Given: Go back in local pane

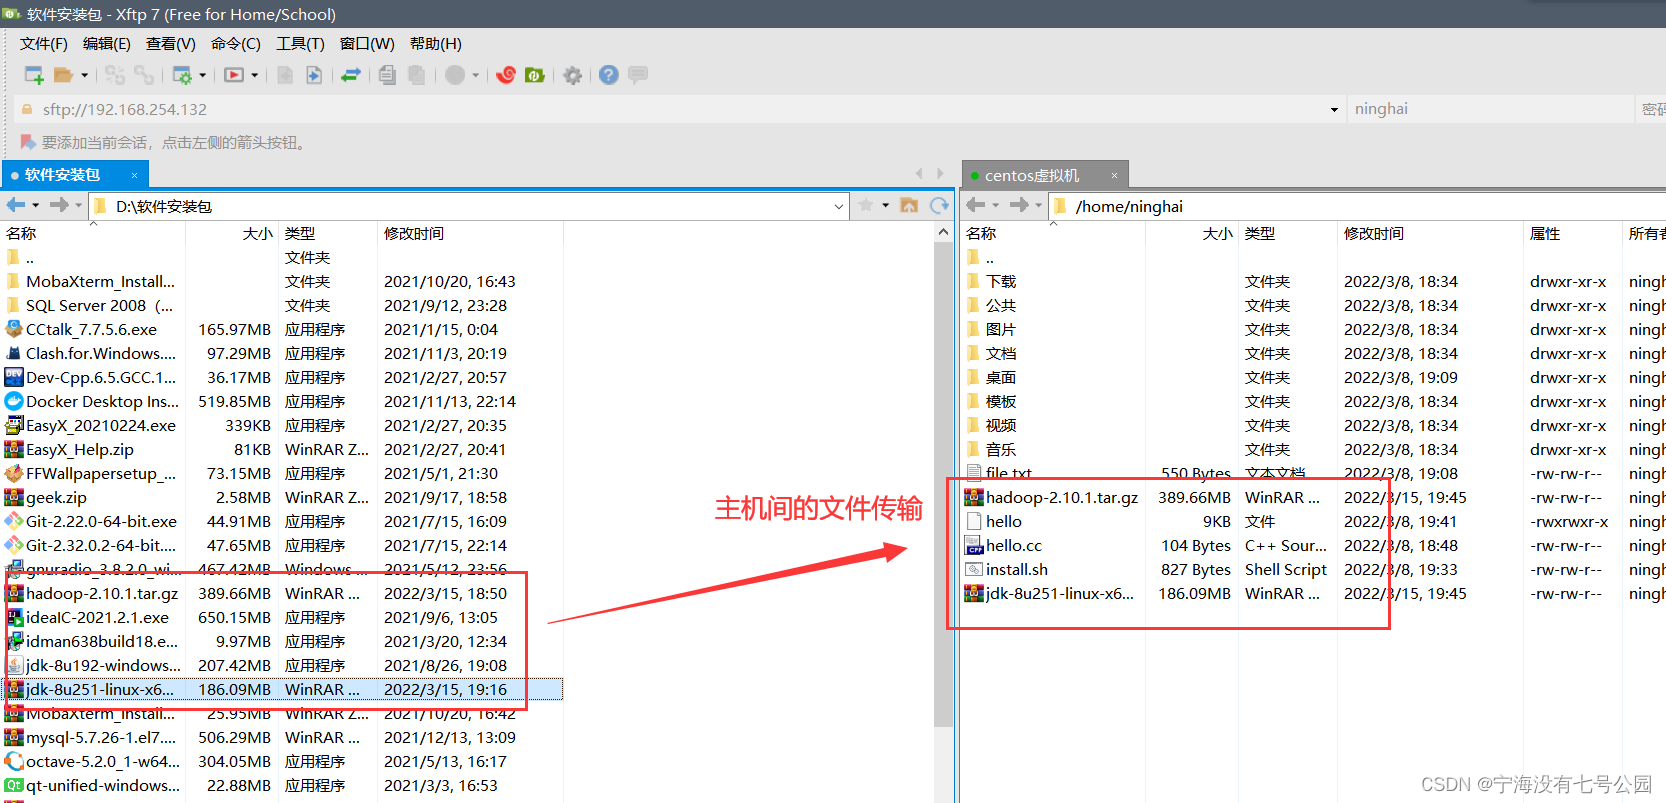Looking at the screenshot, I should pos(16,205).
